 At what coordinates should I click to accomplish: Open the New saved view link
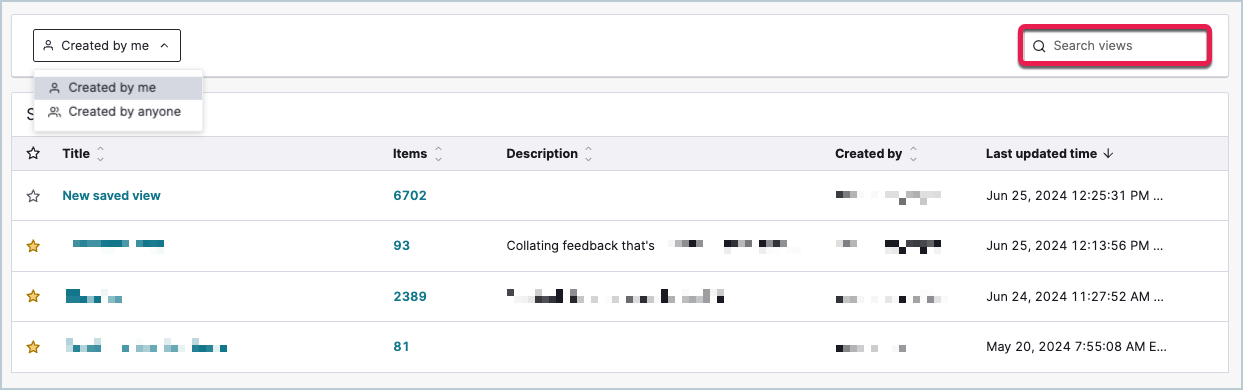[x=111, y=196]
